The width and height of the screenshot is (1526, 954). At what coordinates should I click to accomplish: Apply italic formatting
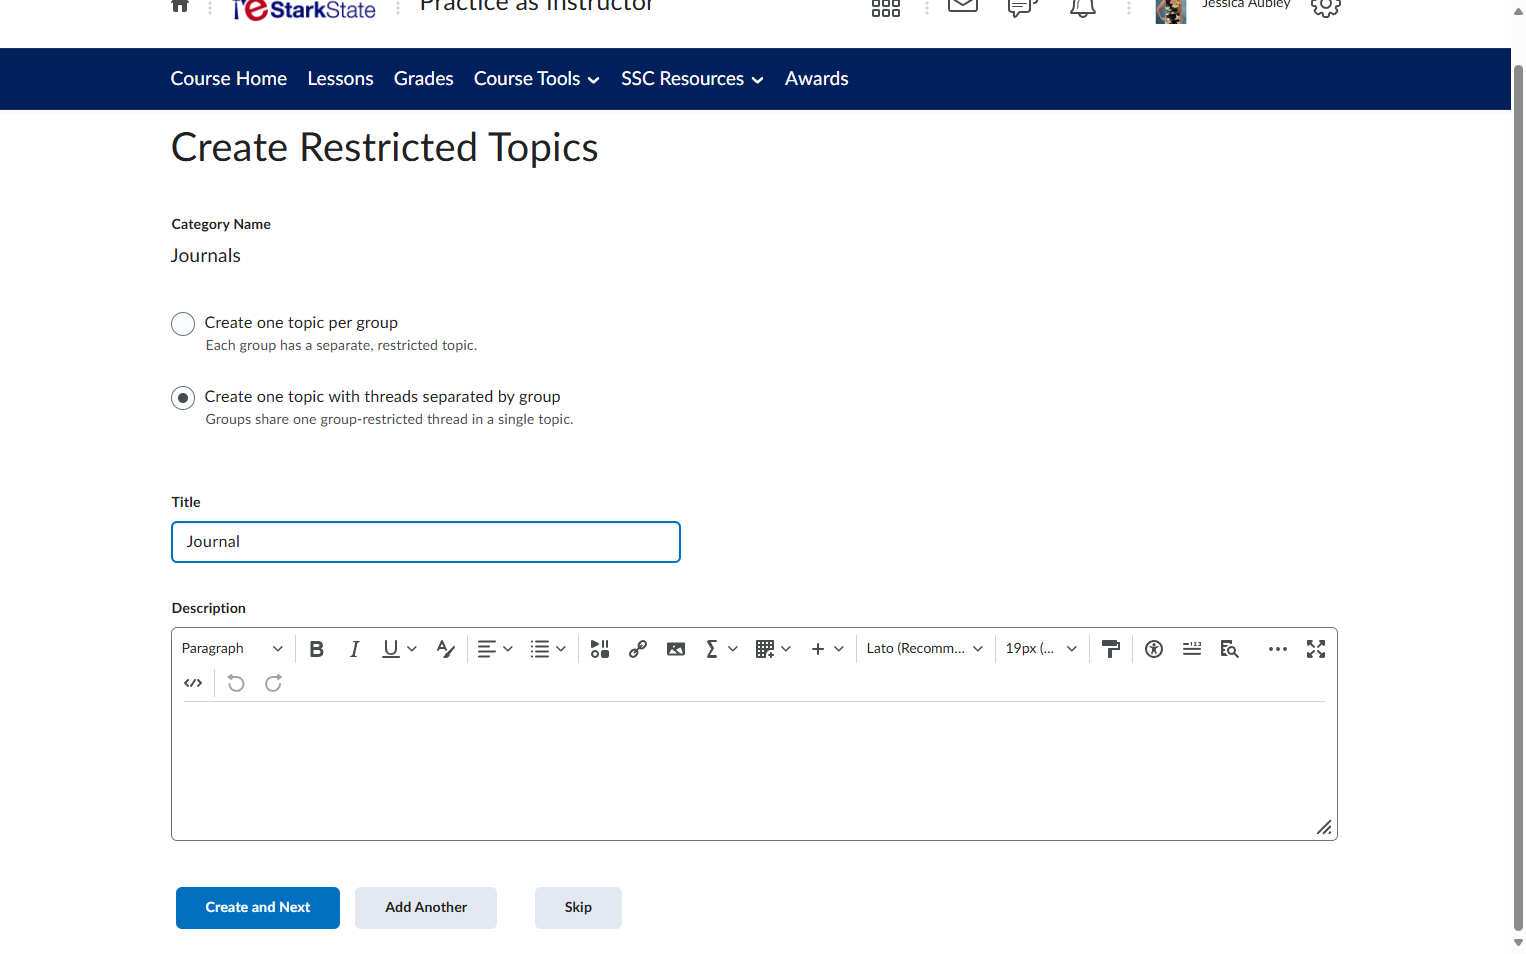(x=354, y=649)
